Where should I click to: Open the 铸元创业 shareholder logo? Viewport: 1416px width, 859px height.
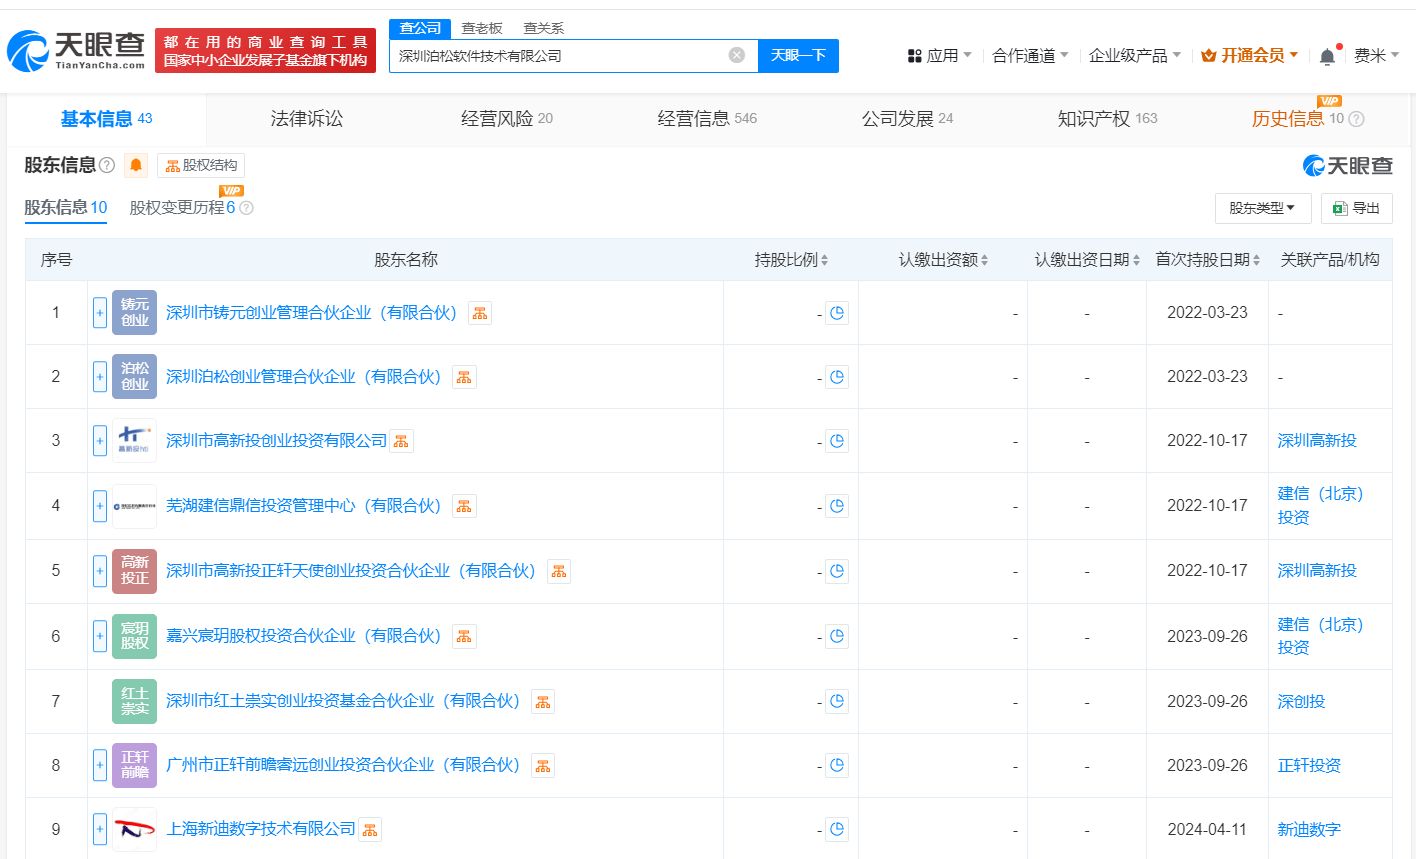[x=135, y=312]
